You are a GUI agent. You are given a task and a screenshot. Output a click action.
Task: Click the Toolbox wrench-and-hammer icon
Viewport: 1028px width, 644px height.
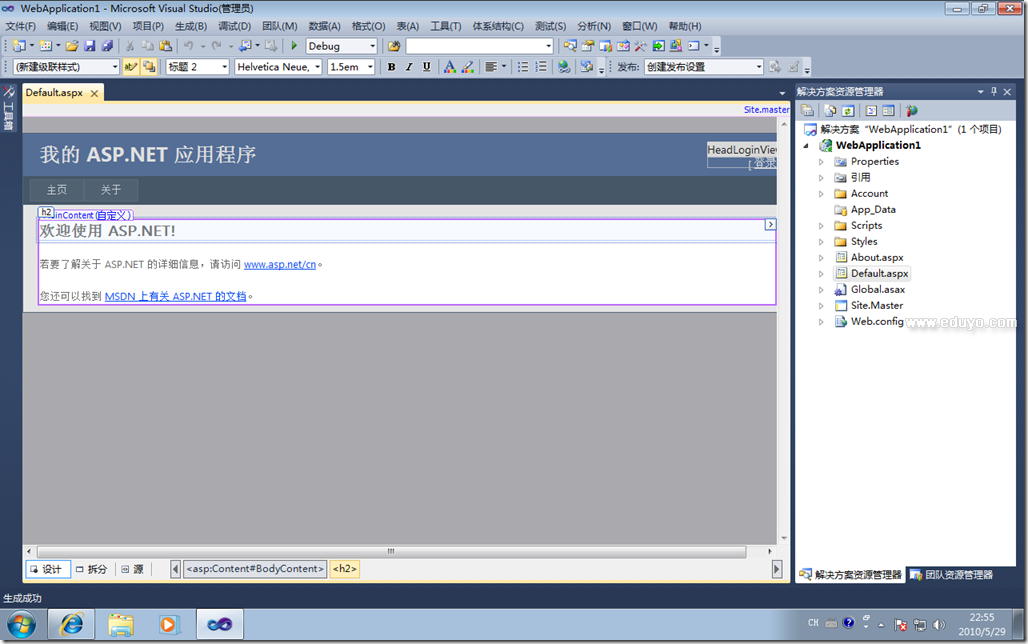coord(9,92)
